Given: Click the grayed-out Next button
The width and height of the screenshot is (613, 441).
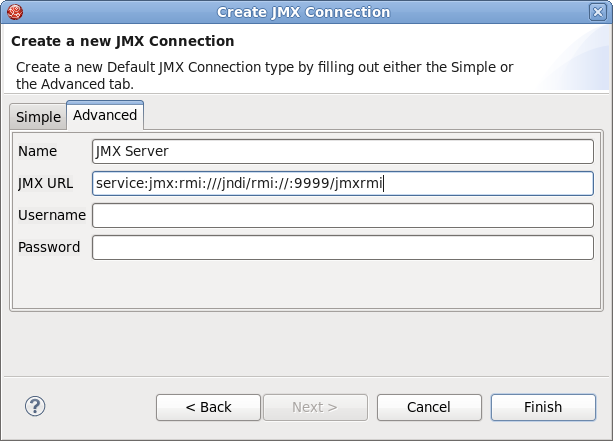Looking at the screenshot, I should point(314,407).
